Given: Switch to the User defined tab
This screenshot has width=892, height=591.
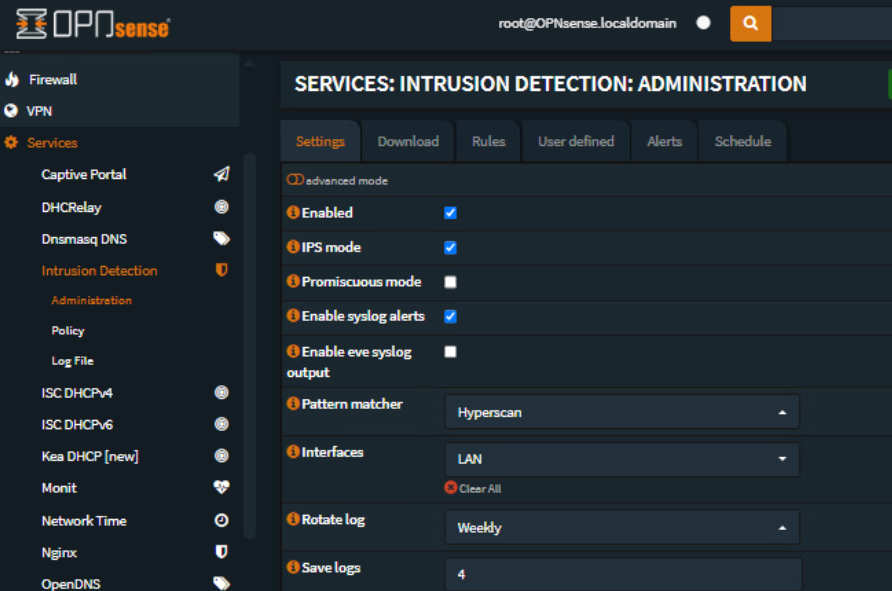Looking at the screenshot, I should pyautogui.click(x=576, y=141).
